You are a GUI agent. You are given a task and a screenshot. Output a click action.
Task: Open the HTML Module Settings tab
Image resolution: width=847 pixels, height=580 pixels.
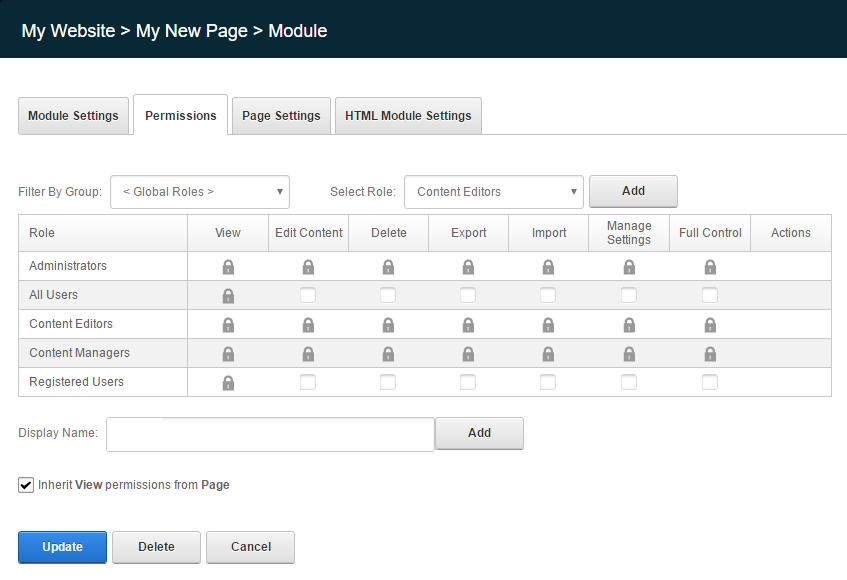(408, 116)
